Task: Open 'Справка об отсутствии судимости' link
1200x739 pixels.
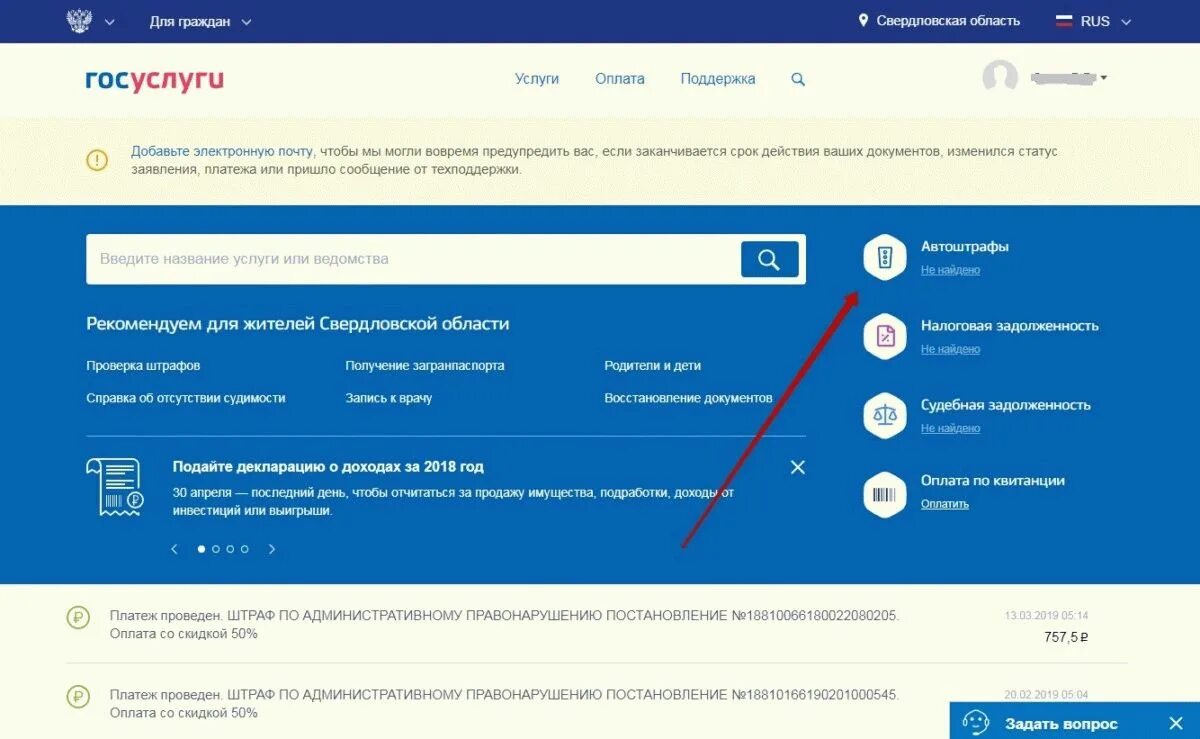Action: (186, 398)
